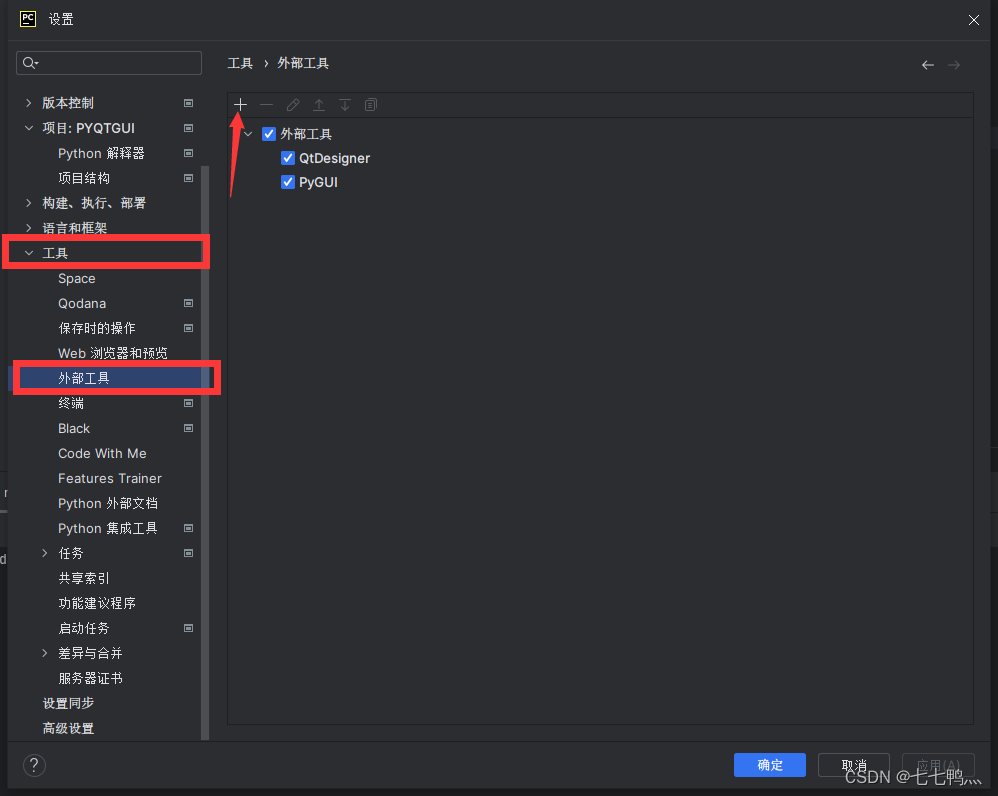Close the settings dialog
998x796 pixels.
(974, 20)
